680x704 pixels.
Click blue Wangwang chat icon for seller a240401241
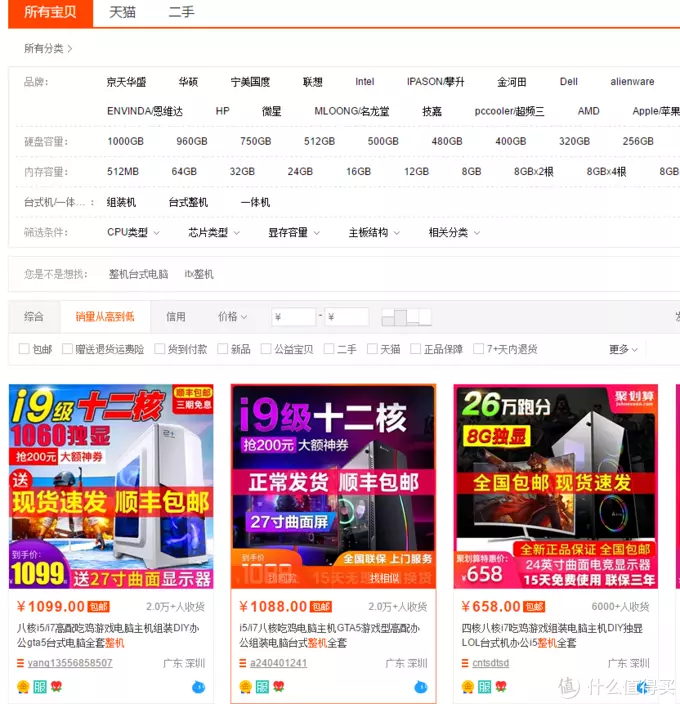[x=421, y=686]
